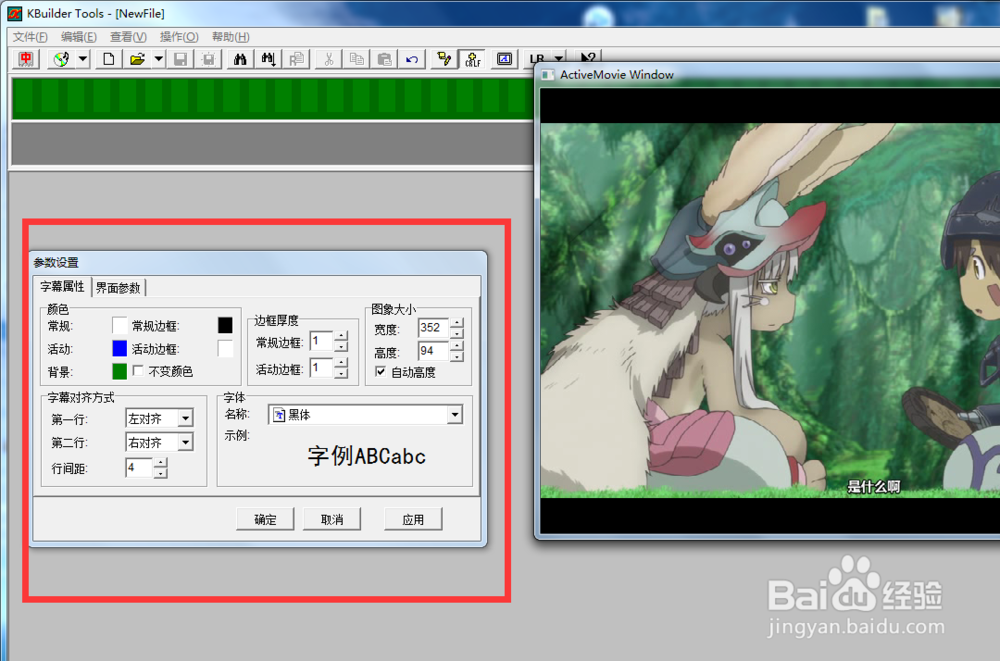Click the replace icon with R page
Image resolution: width=1000 pixels, height=661 pixels.
tap(297, 59)
